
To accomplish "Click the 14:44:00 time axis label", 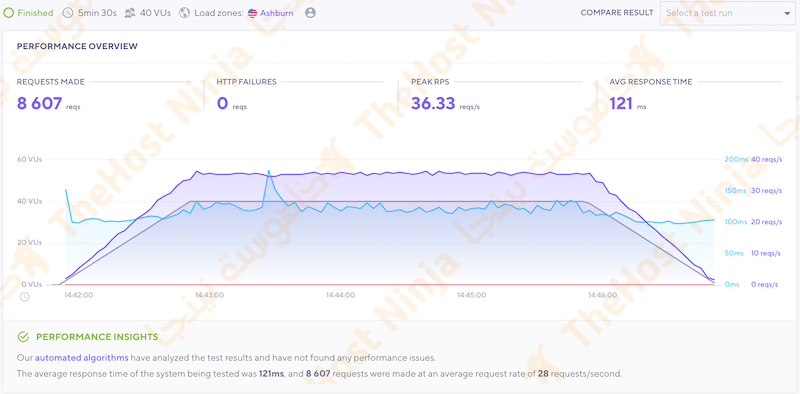I will pyautogui.click(x=341, y=295).
